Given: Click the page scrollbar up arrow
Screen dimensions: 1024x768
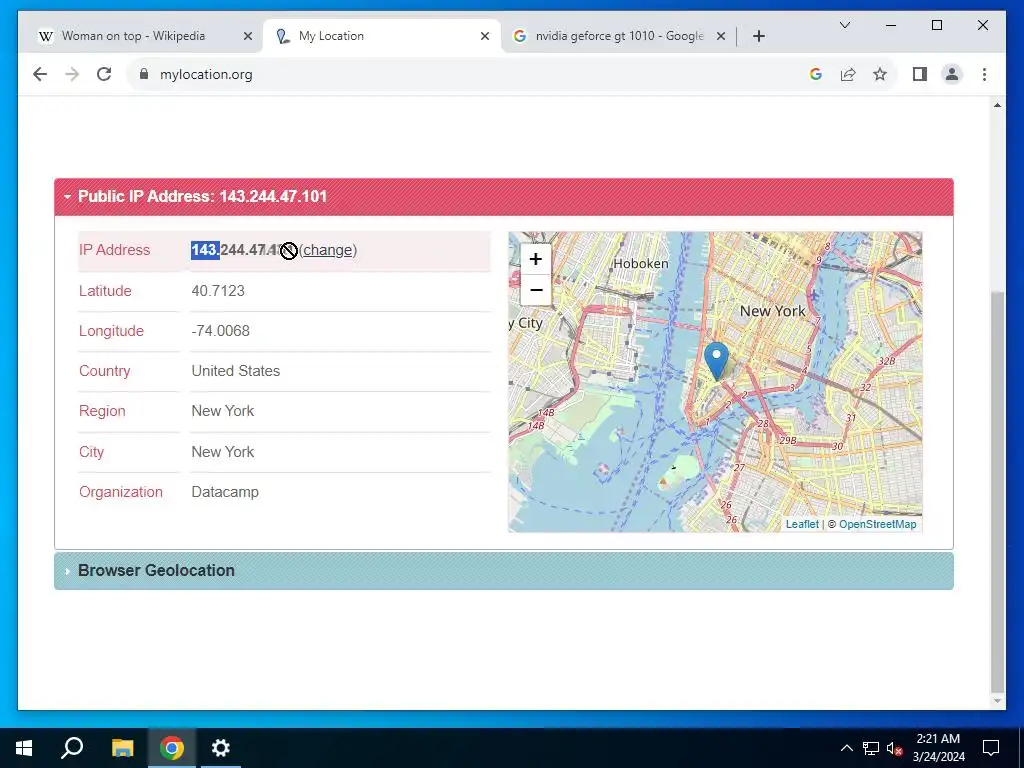Looking at the screenshot, I should (x=997, y=105).
